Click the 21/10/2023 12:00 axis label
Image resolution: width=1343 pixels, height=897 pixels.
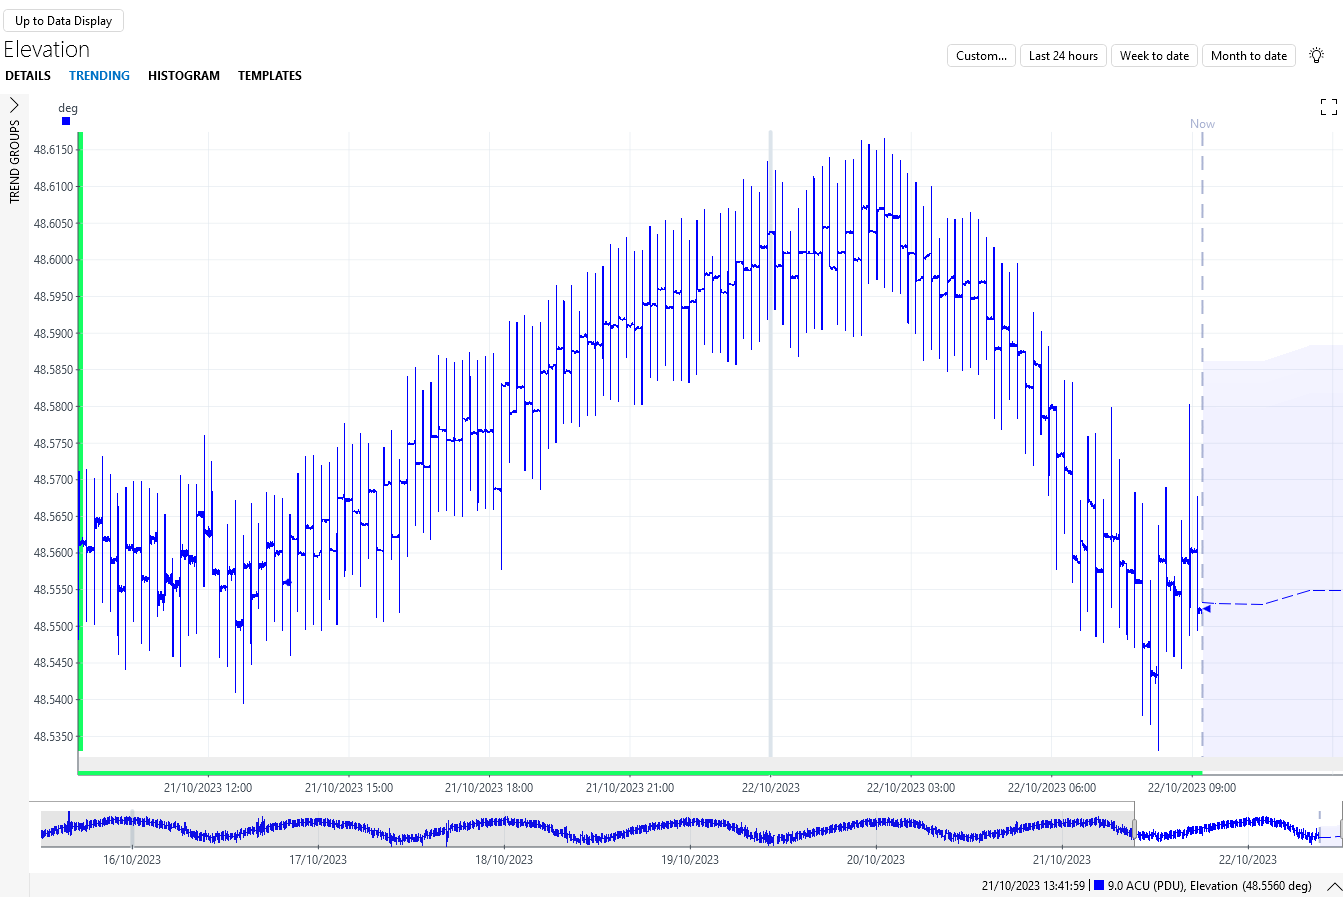click(x=208, y=788)
